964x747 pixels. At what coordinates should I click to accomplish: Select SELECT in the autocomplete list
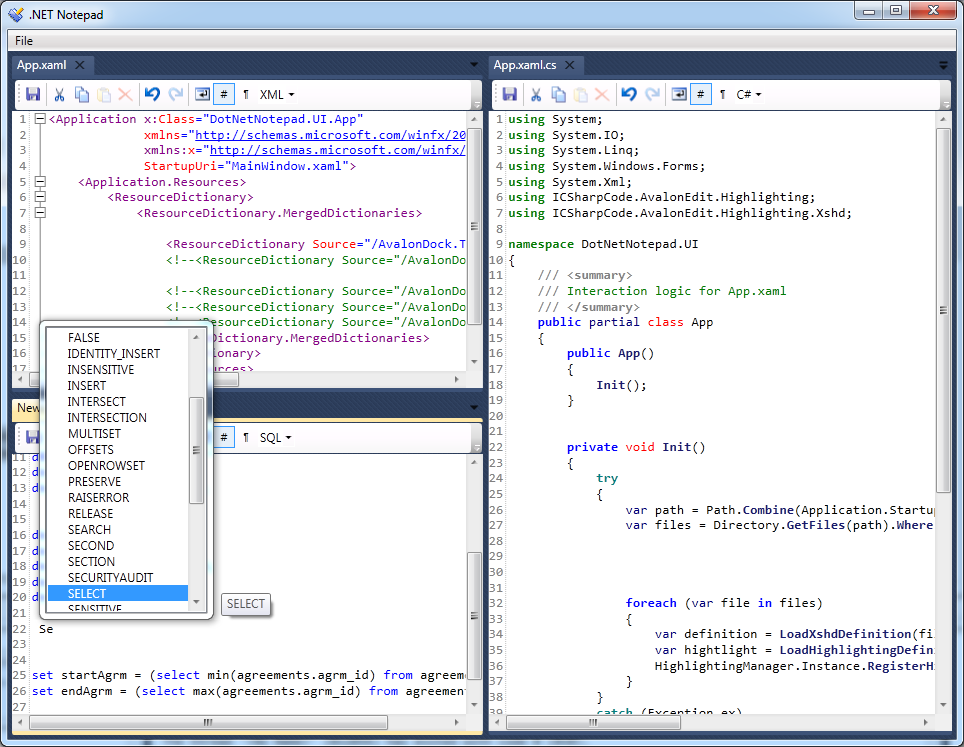coord(118,593)
